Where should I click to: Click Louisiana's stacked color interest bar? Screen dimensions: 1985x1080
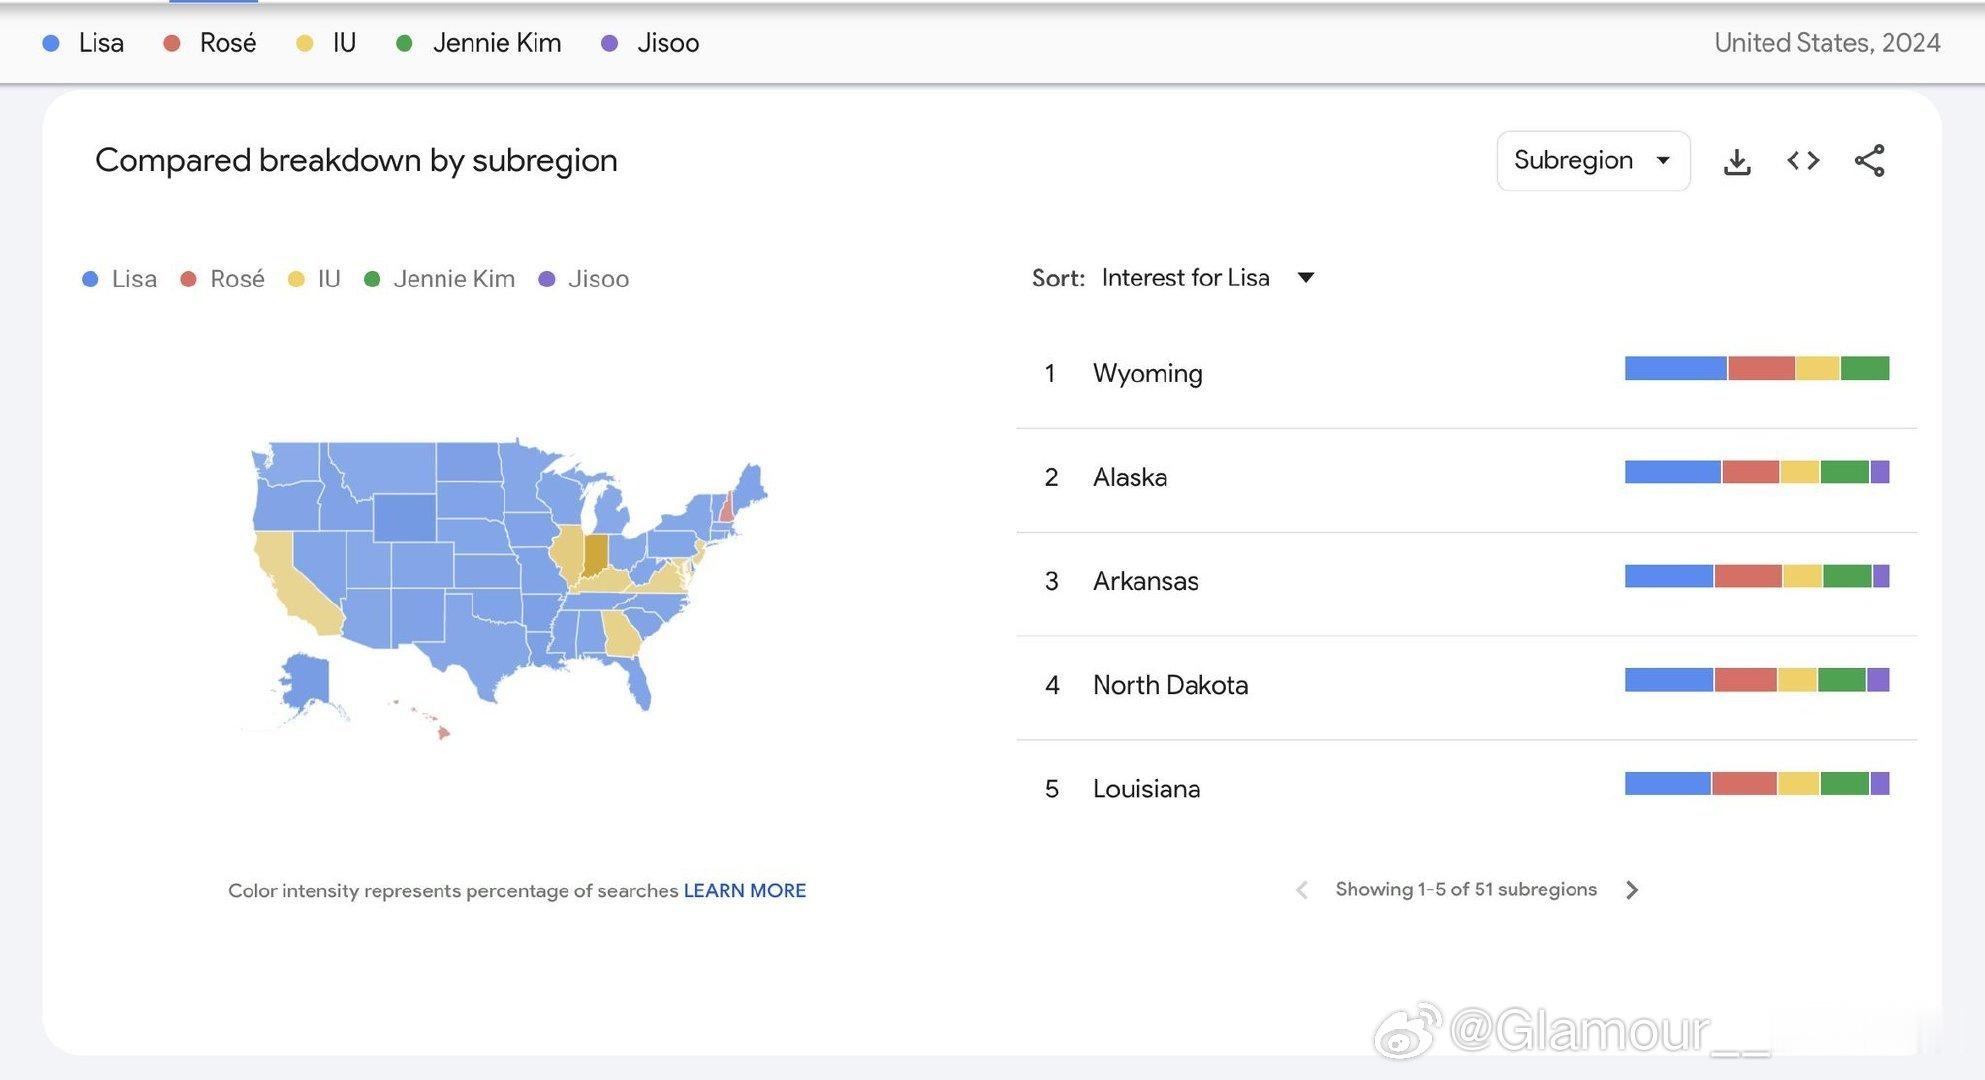[1756, 783]
